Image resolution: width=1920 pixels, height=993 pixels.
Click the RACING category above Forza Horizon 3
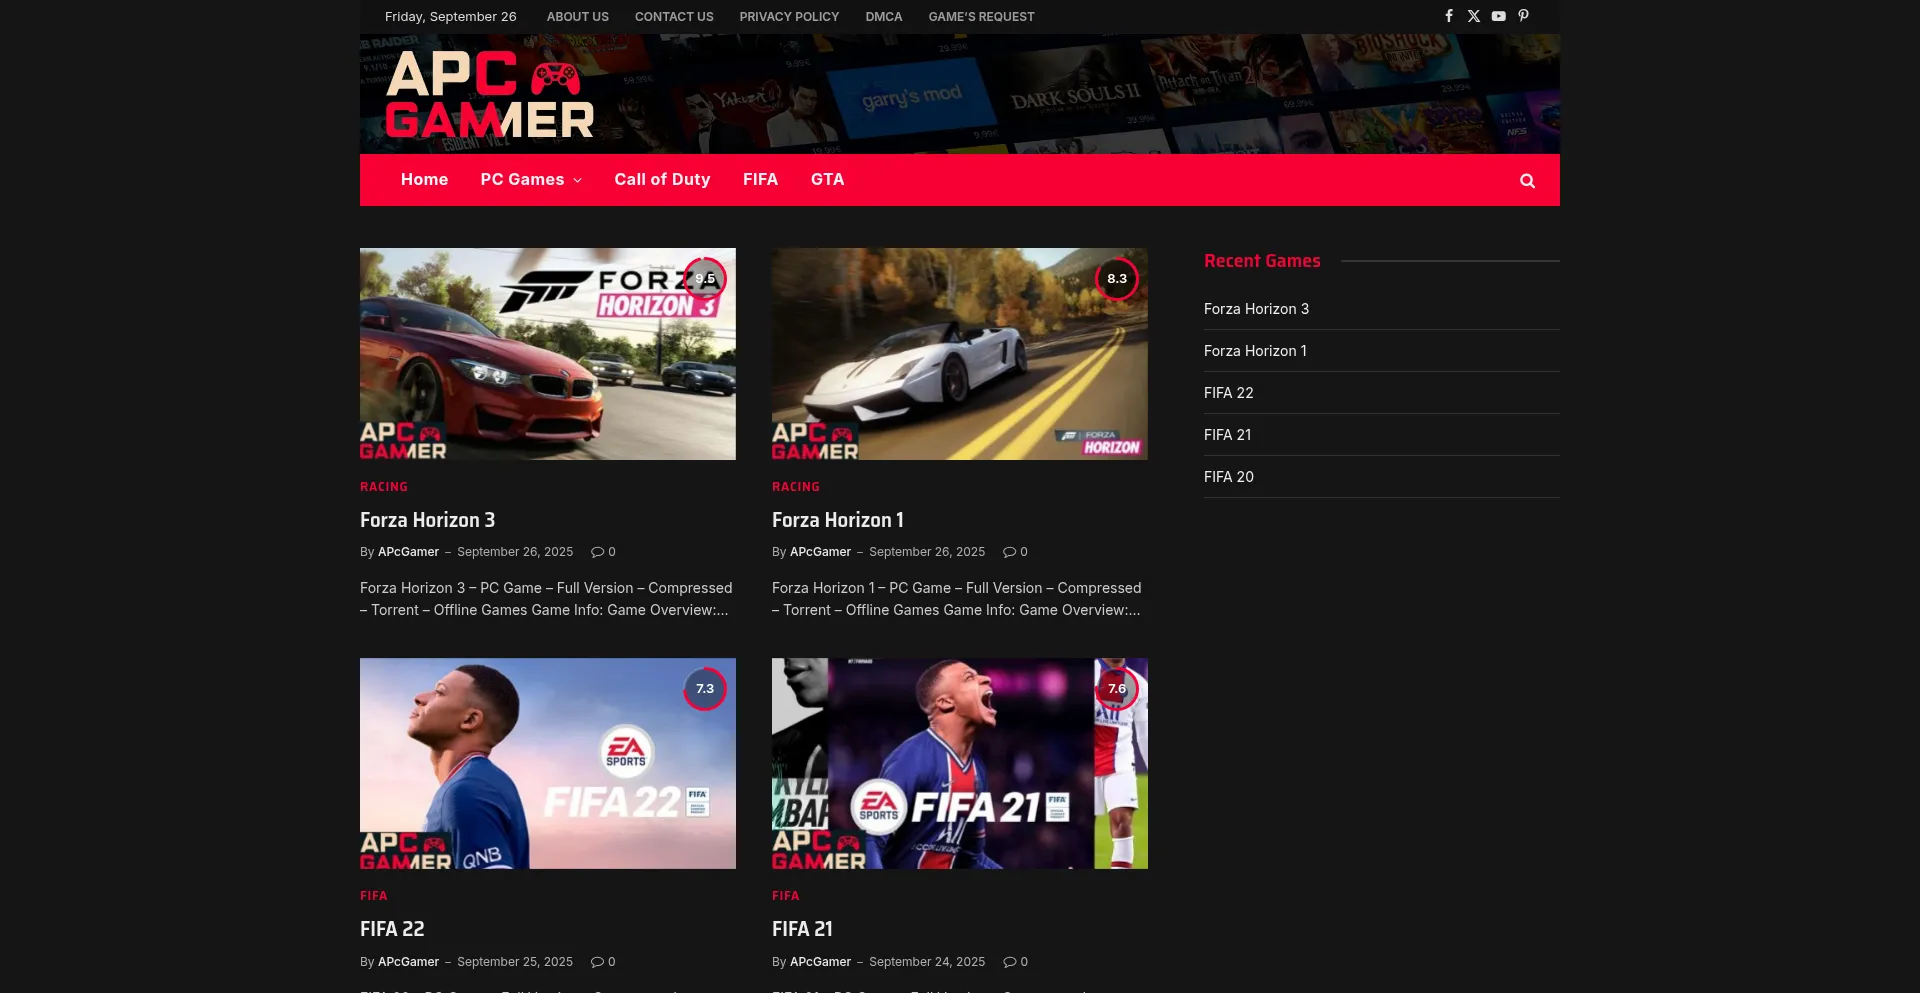pyautogui.click(x=384, y=487)
